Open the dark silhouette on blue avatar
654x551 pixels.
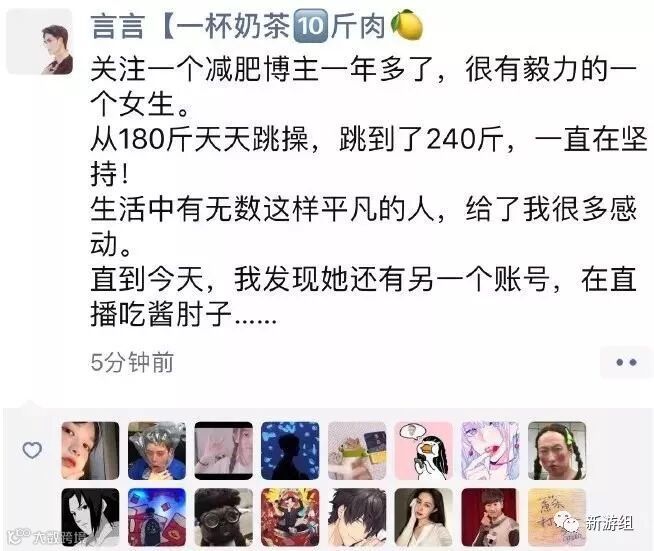(290, 450)
